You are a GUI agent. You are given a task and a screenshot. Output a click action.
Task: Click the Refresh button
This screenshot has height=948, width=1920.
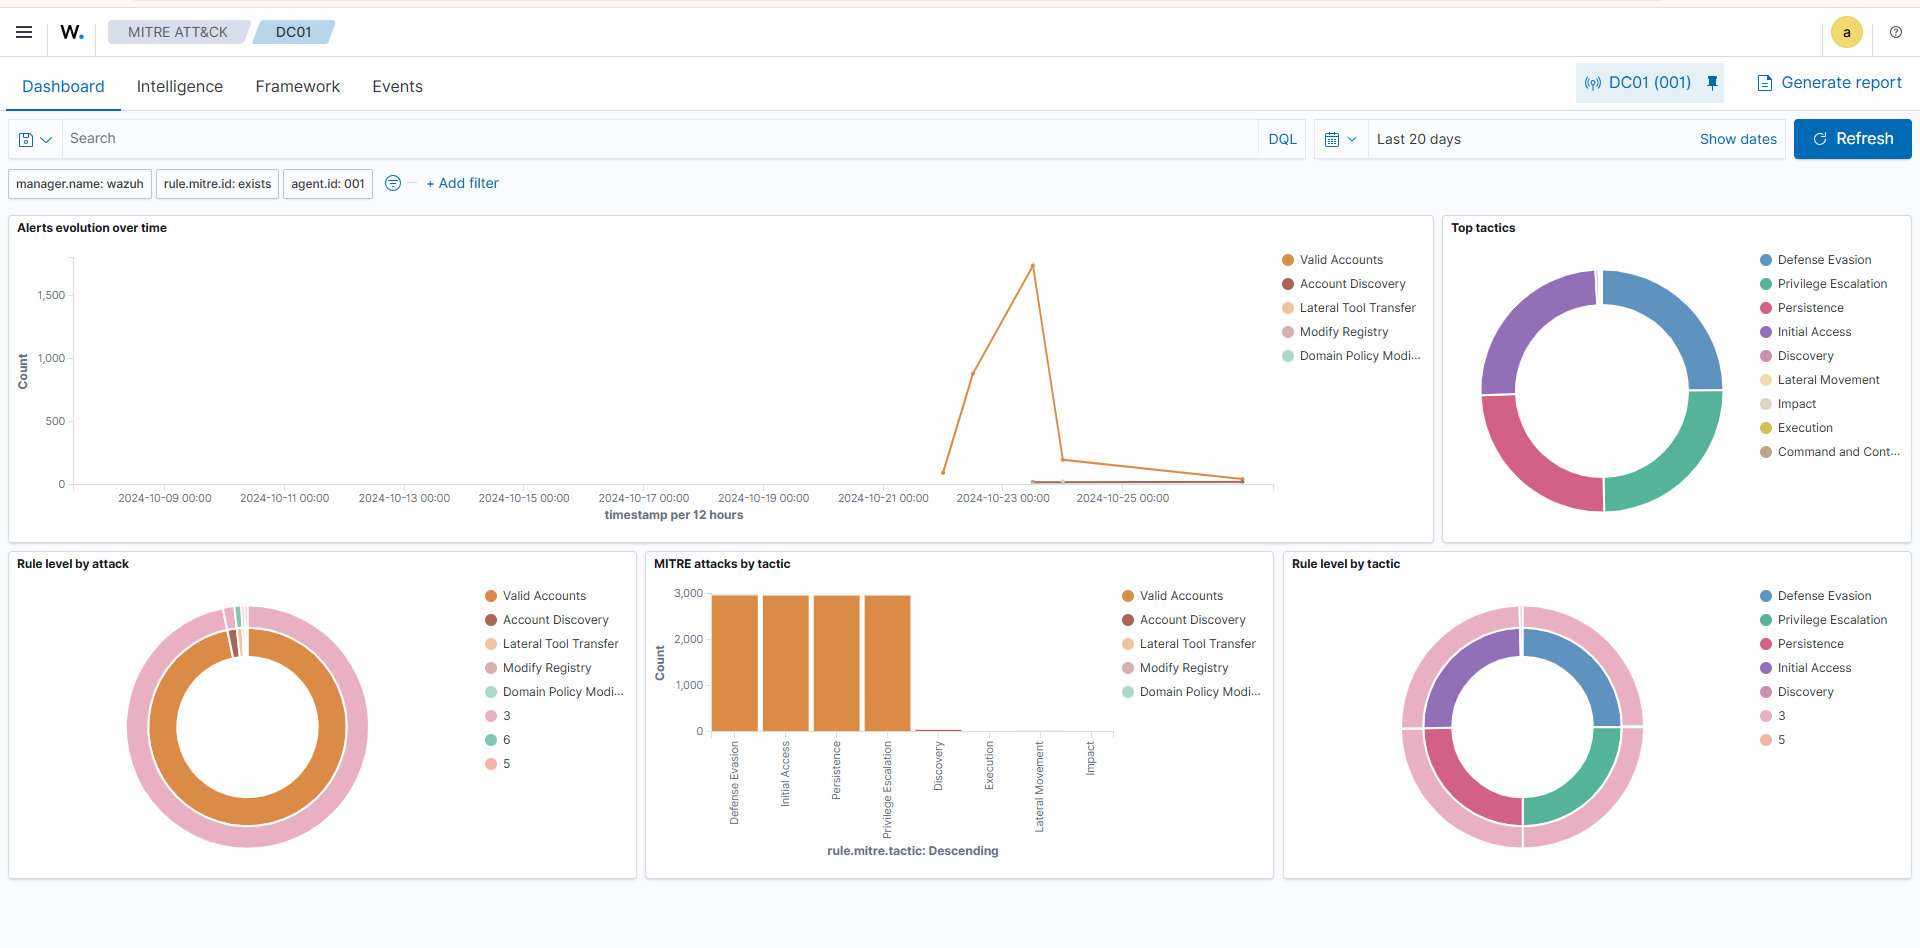click(x=1852, y=138)
